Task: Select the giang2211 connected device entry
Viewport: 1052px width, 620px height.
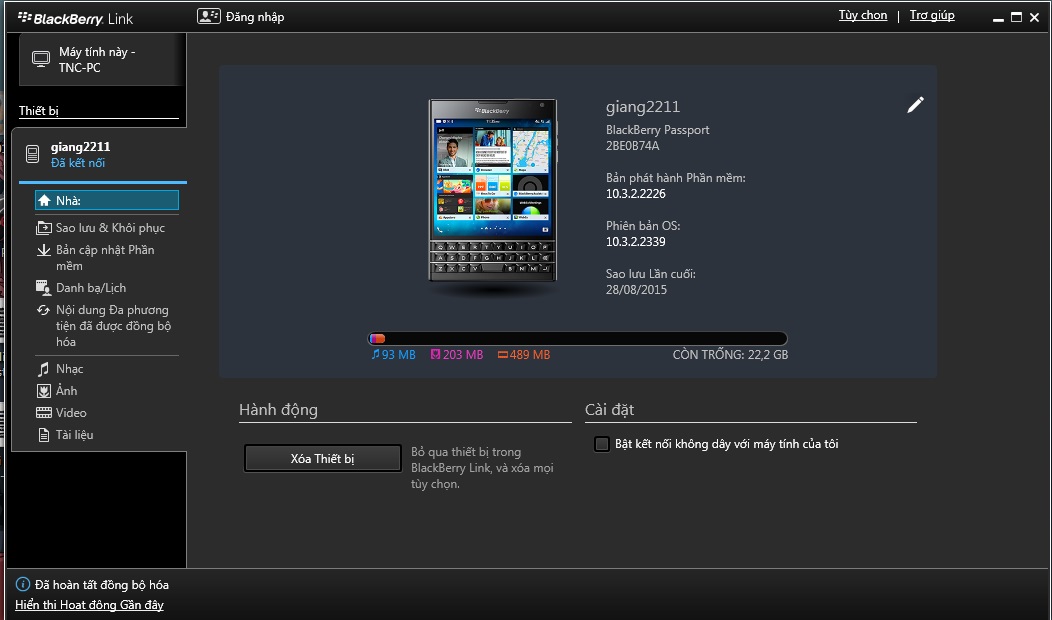Action: coord(80,154)
